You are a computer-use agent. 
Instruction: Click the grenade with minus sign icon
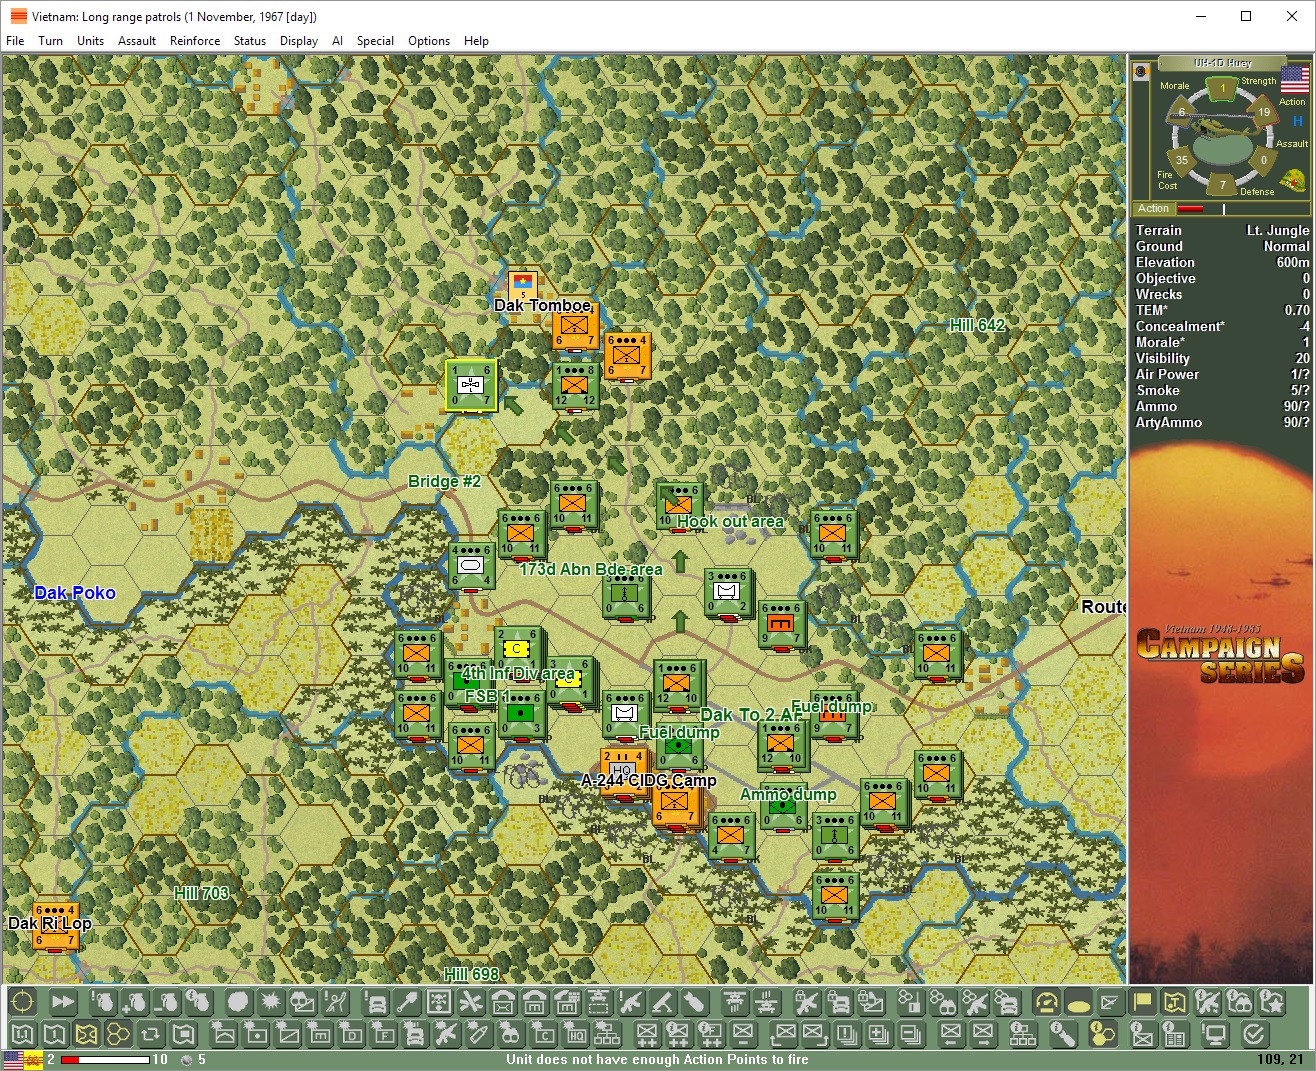pyautogui.click(x=167, y=1002)
